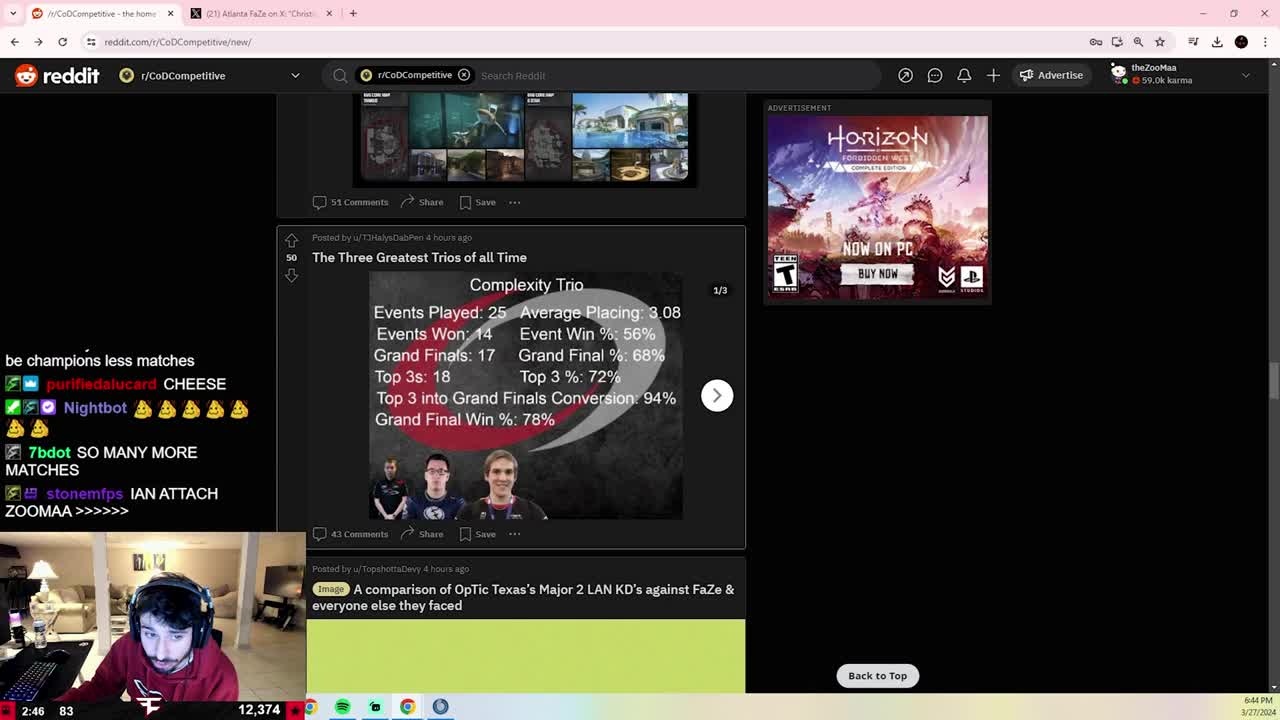Open Spotify from the taskbar
Screen dimensions: 1280x720
[342, 707]
